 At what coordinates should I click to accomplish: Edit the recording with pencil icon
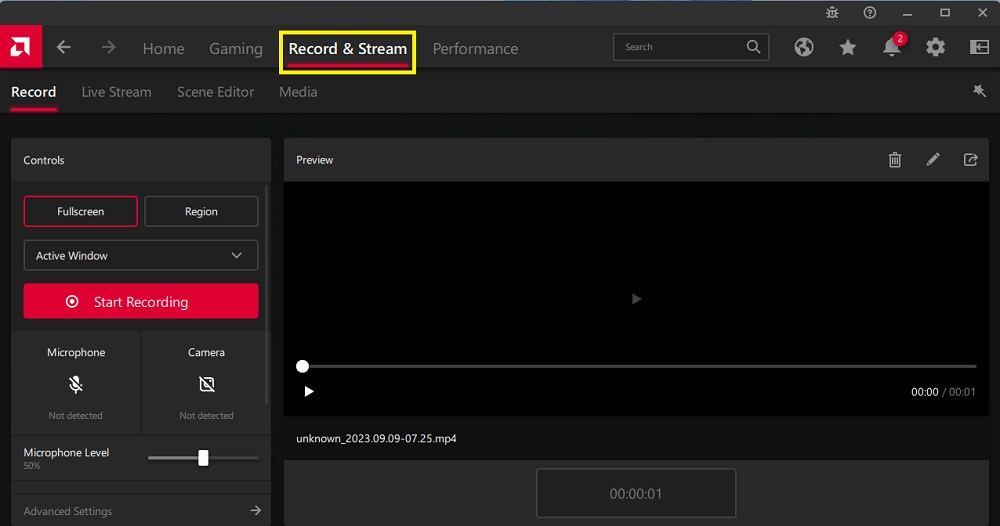click(933, 160)
